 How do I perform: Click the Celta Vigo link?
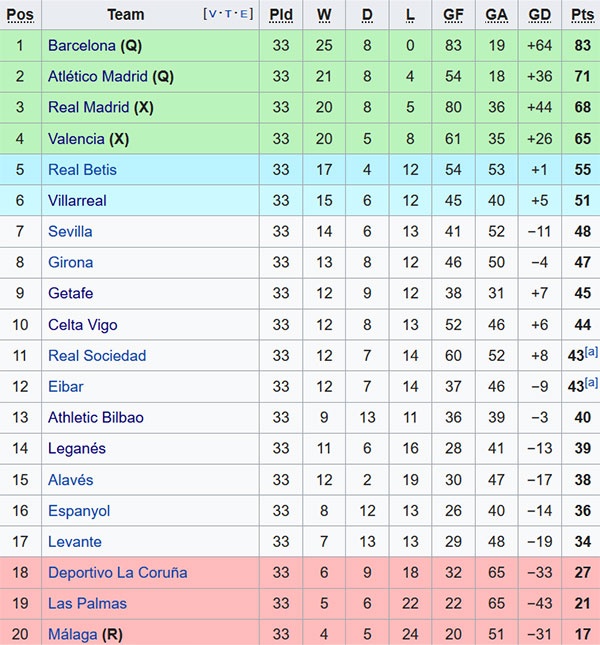[83, 325]
